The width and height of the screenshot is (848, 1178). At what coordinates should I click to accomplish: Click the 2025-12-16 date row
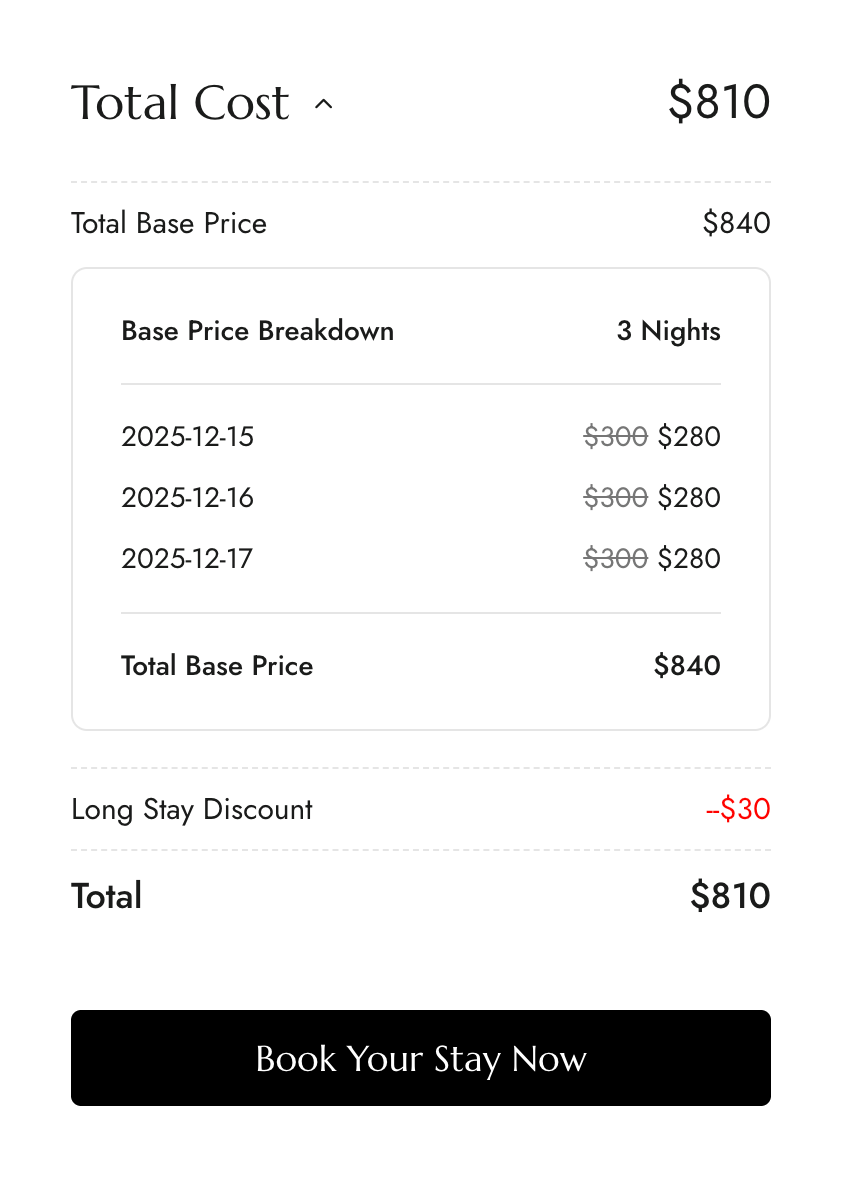point(188,498)
